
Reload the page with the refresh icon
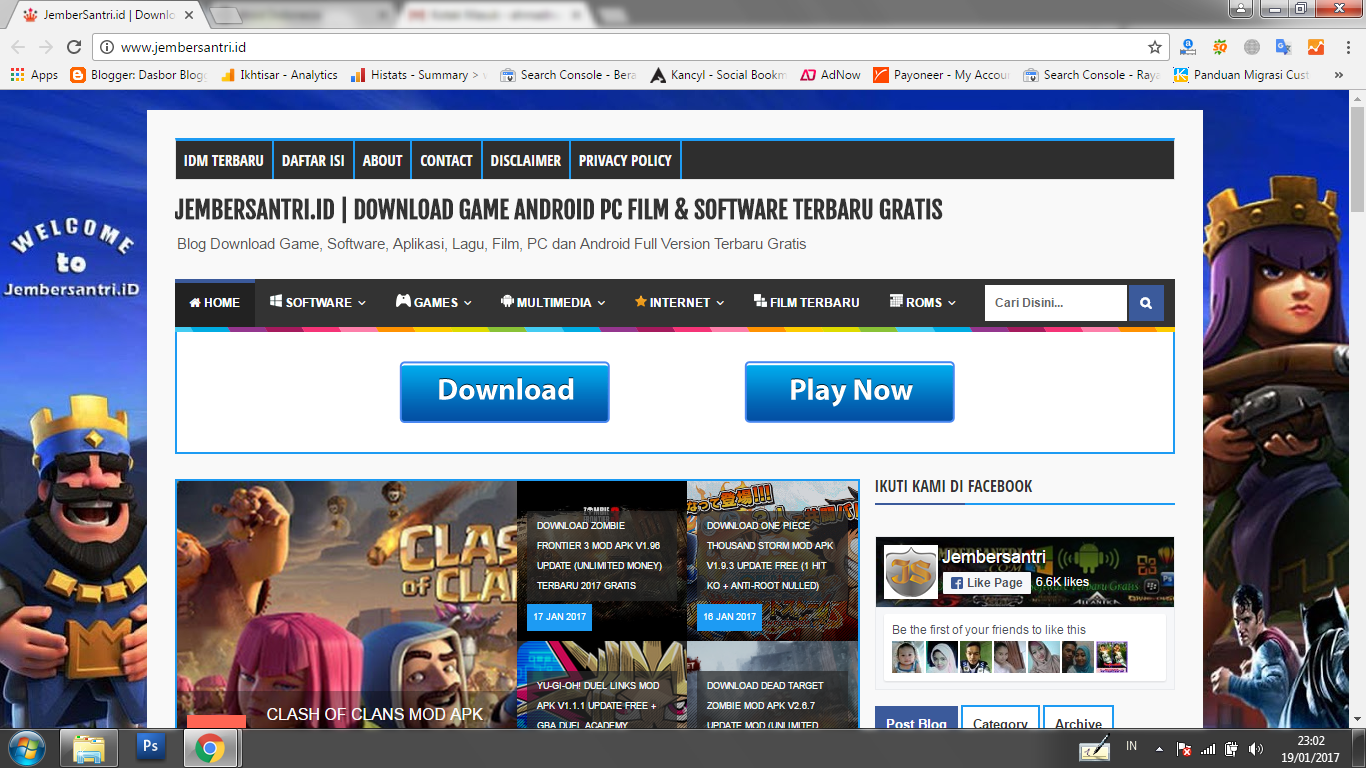[73, 47]
